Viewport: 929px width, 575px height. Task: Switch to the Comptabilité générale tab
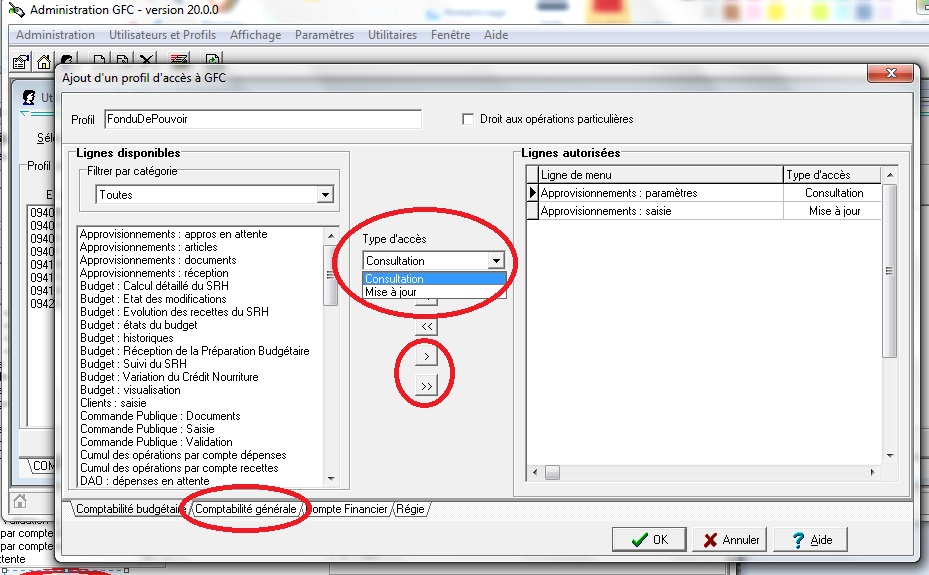click(245, 509)
